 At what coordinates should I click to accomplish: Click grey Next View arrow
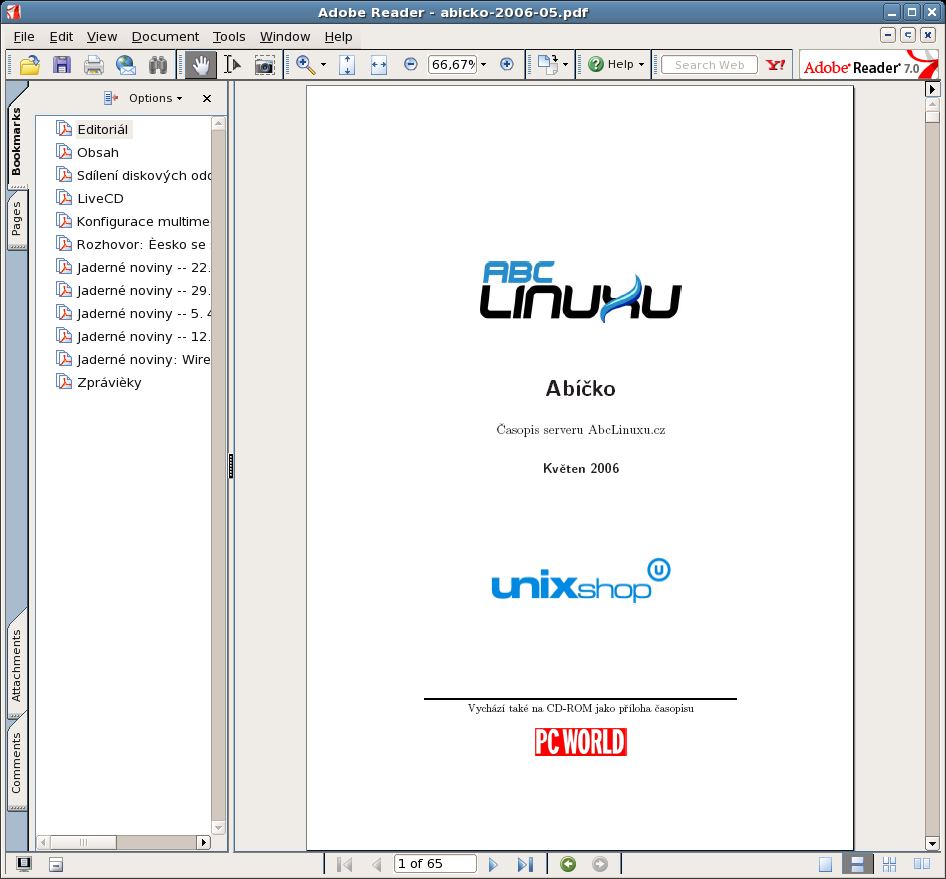[600, 865]
